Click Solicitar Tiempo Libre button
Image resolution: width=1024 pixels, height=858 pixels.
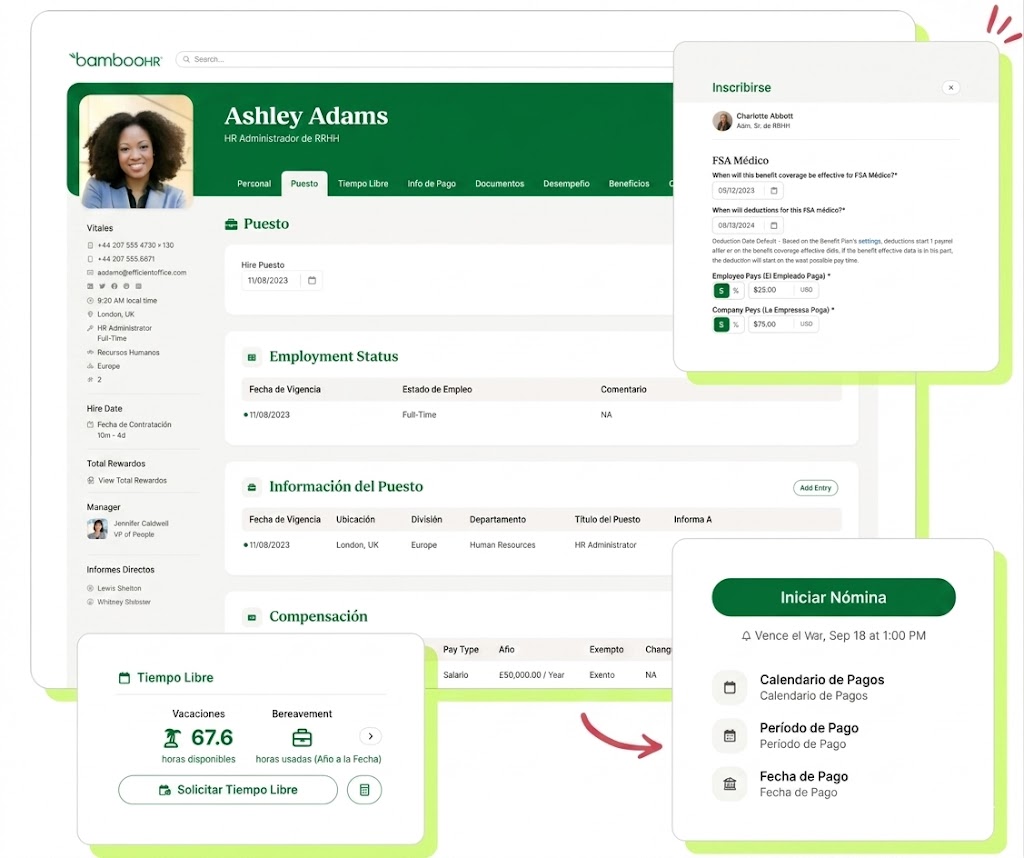coord(228,789)
